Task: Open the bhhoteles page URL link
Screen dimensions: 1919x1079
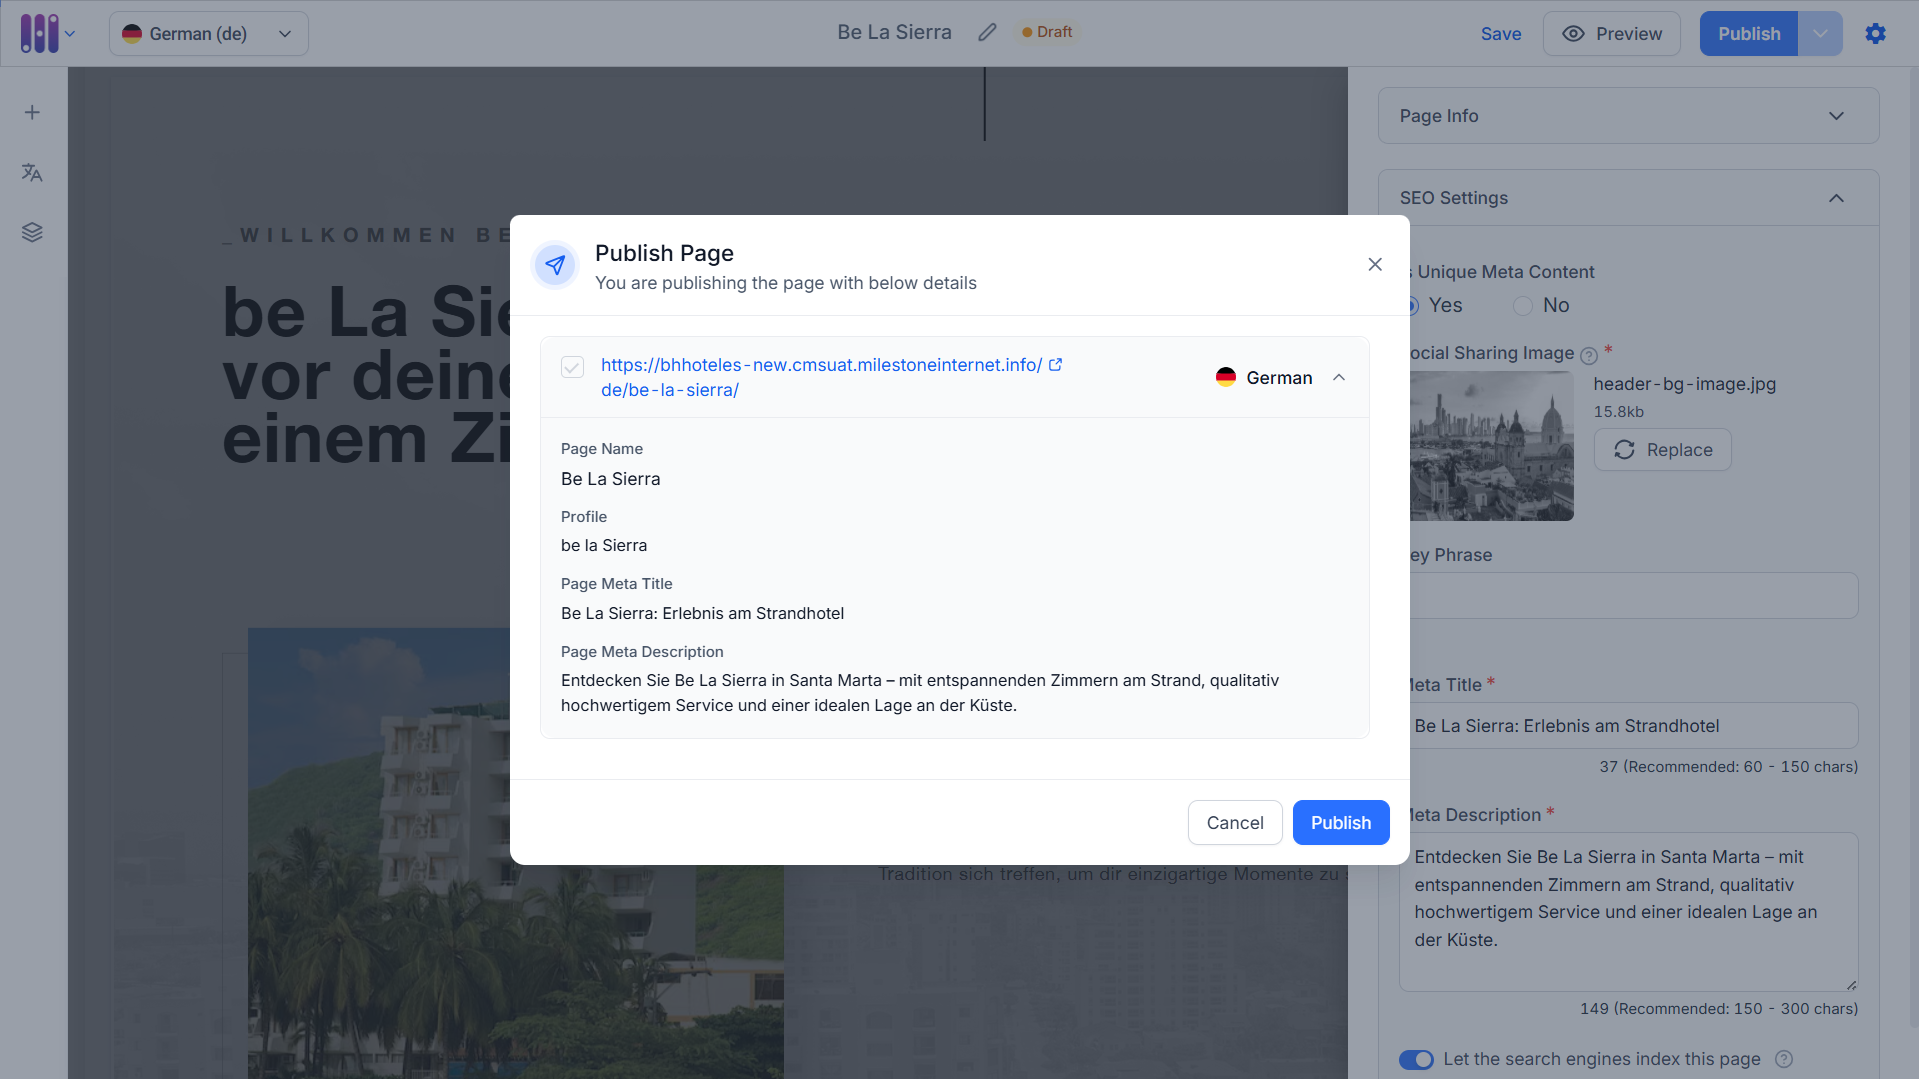Action: pos(821,377)
